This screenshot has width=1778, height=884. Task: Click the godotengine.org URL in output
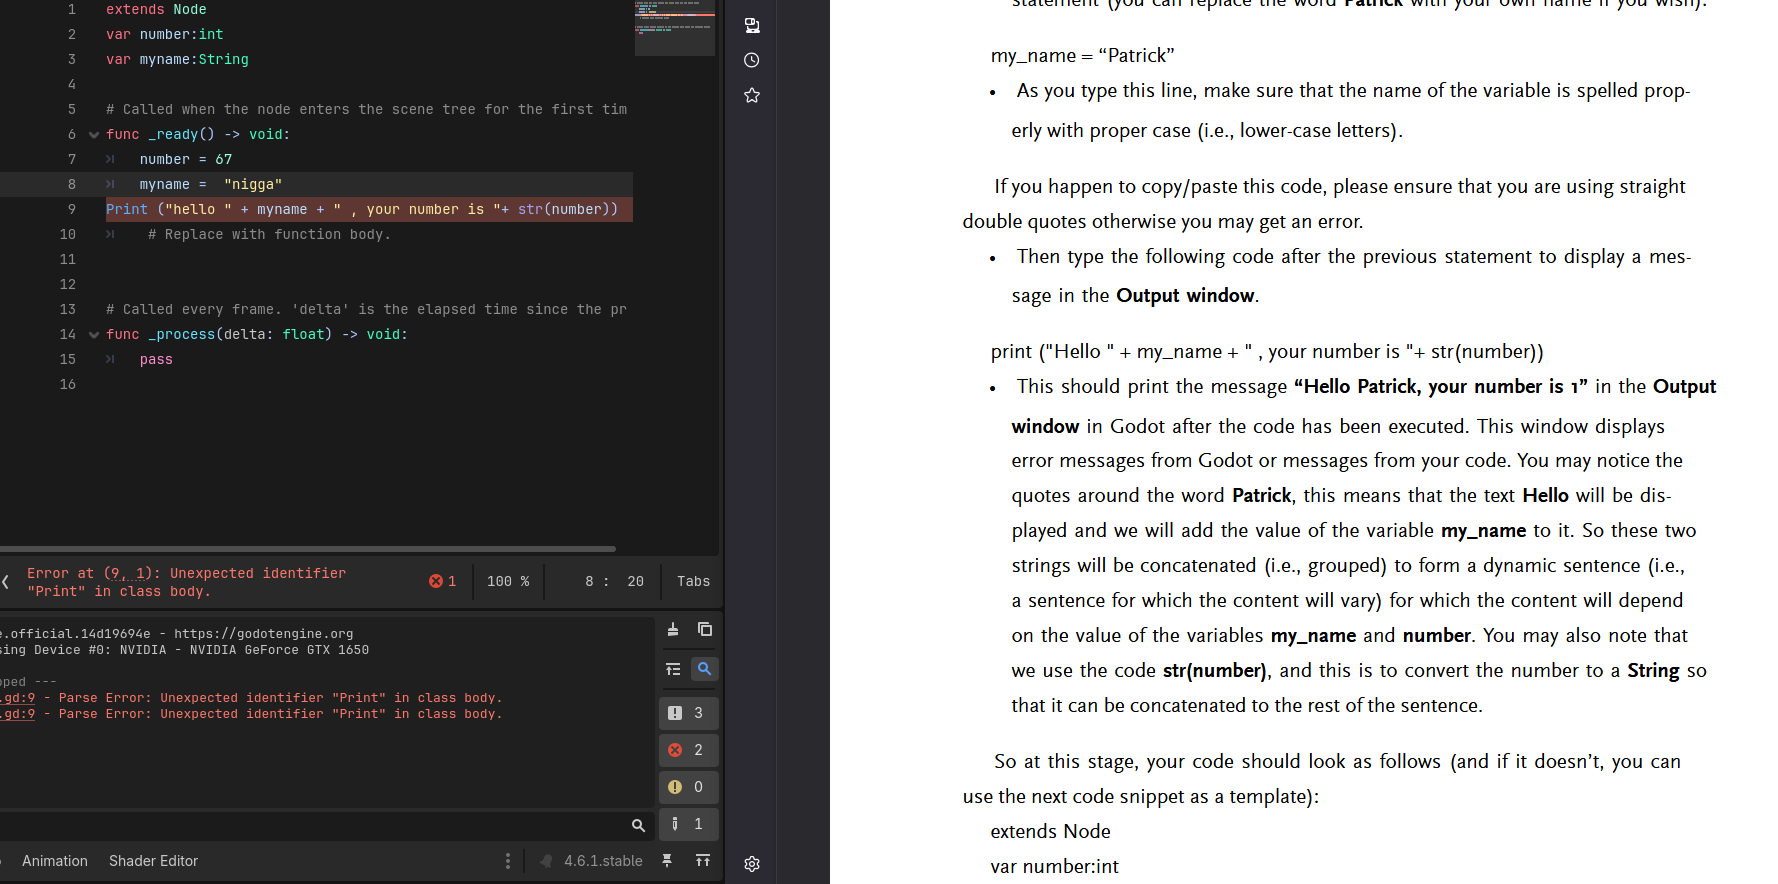(x=264, y=634)
